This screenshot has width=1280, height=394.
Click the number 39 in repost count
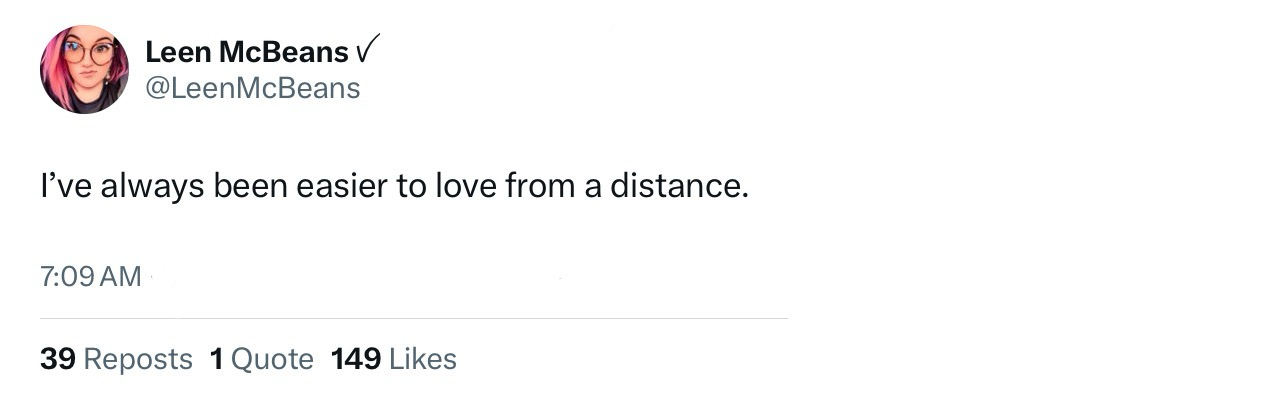pyautogui.click(x=58, y=359)
